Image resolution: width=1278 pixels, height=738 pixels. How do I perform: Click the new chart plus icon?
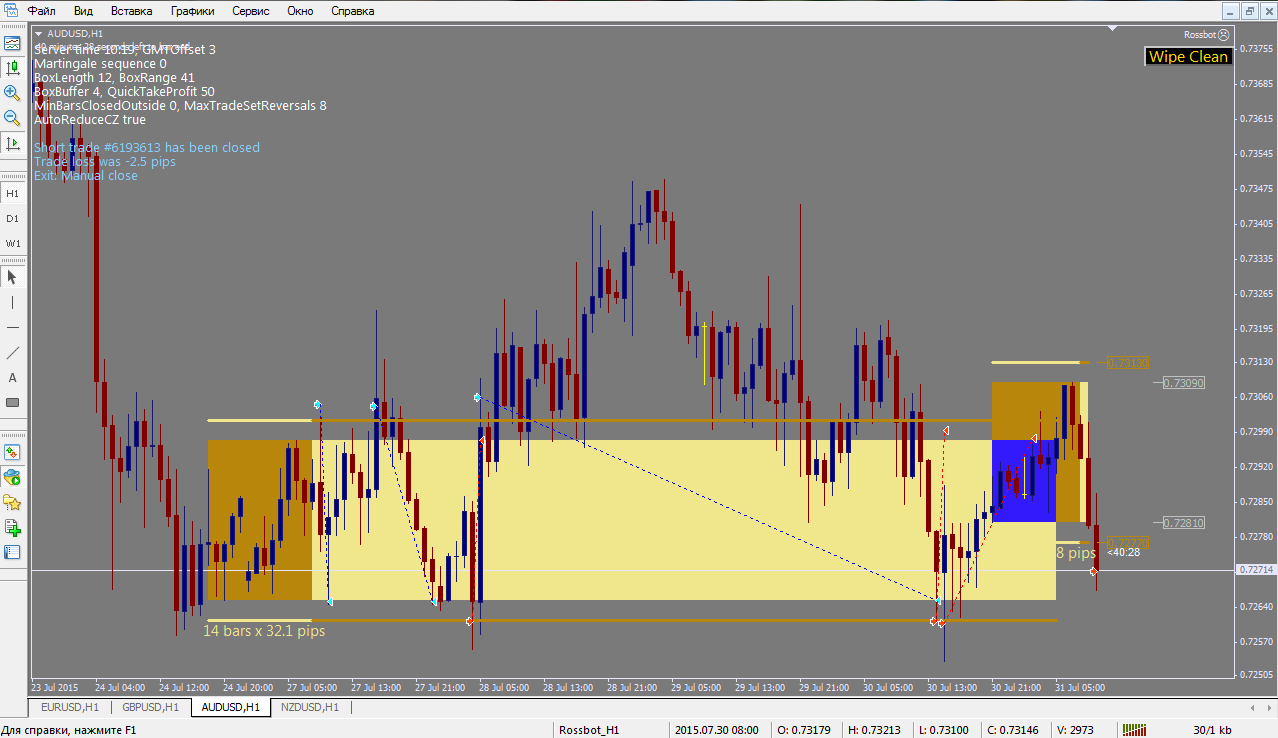pyautogui.click(x=12, y=527)
